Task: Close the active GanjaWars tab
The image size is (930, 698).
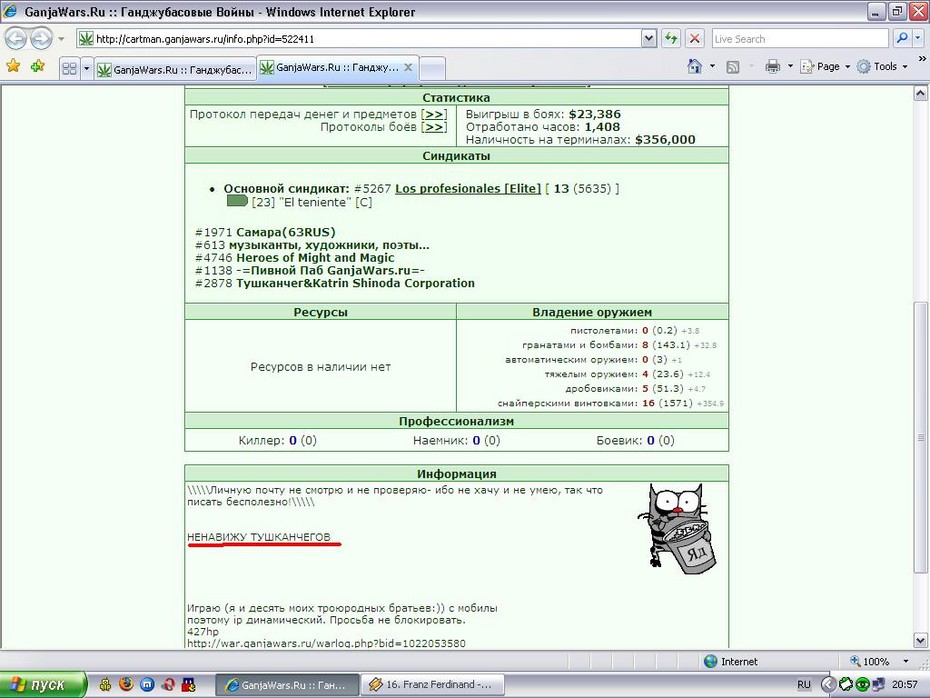Action: (x=408, y=68)
